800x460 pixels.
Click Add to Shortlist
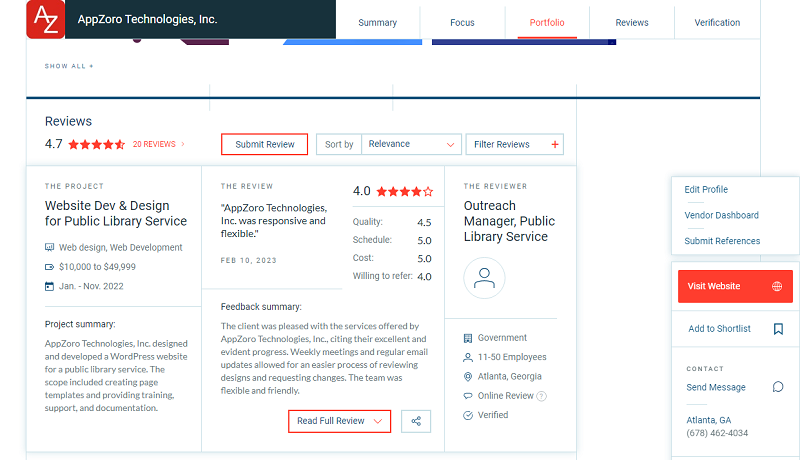(719, 329)
